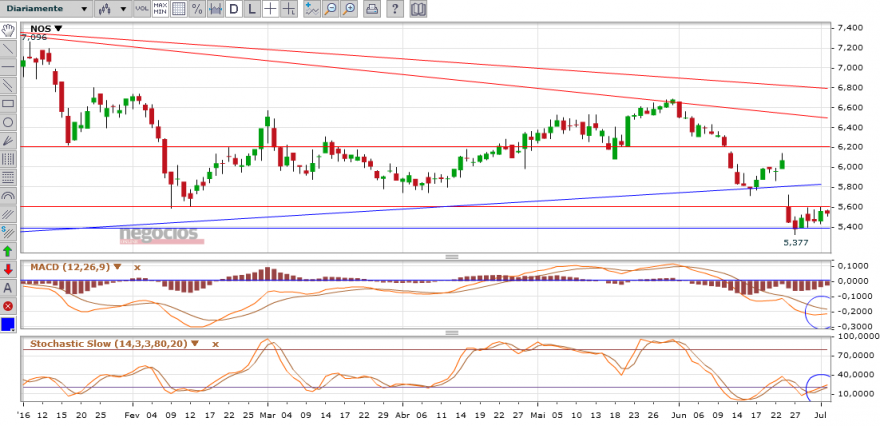This screenshot has width=880, height=426.
Task: Select the Fibonacci arc tool
Action: (8, 196)
